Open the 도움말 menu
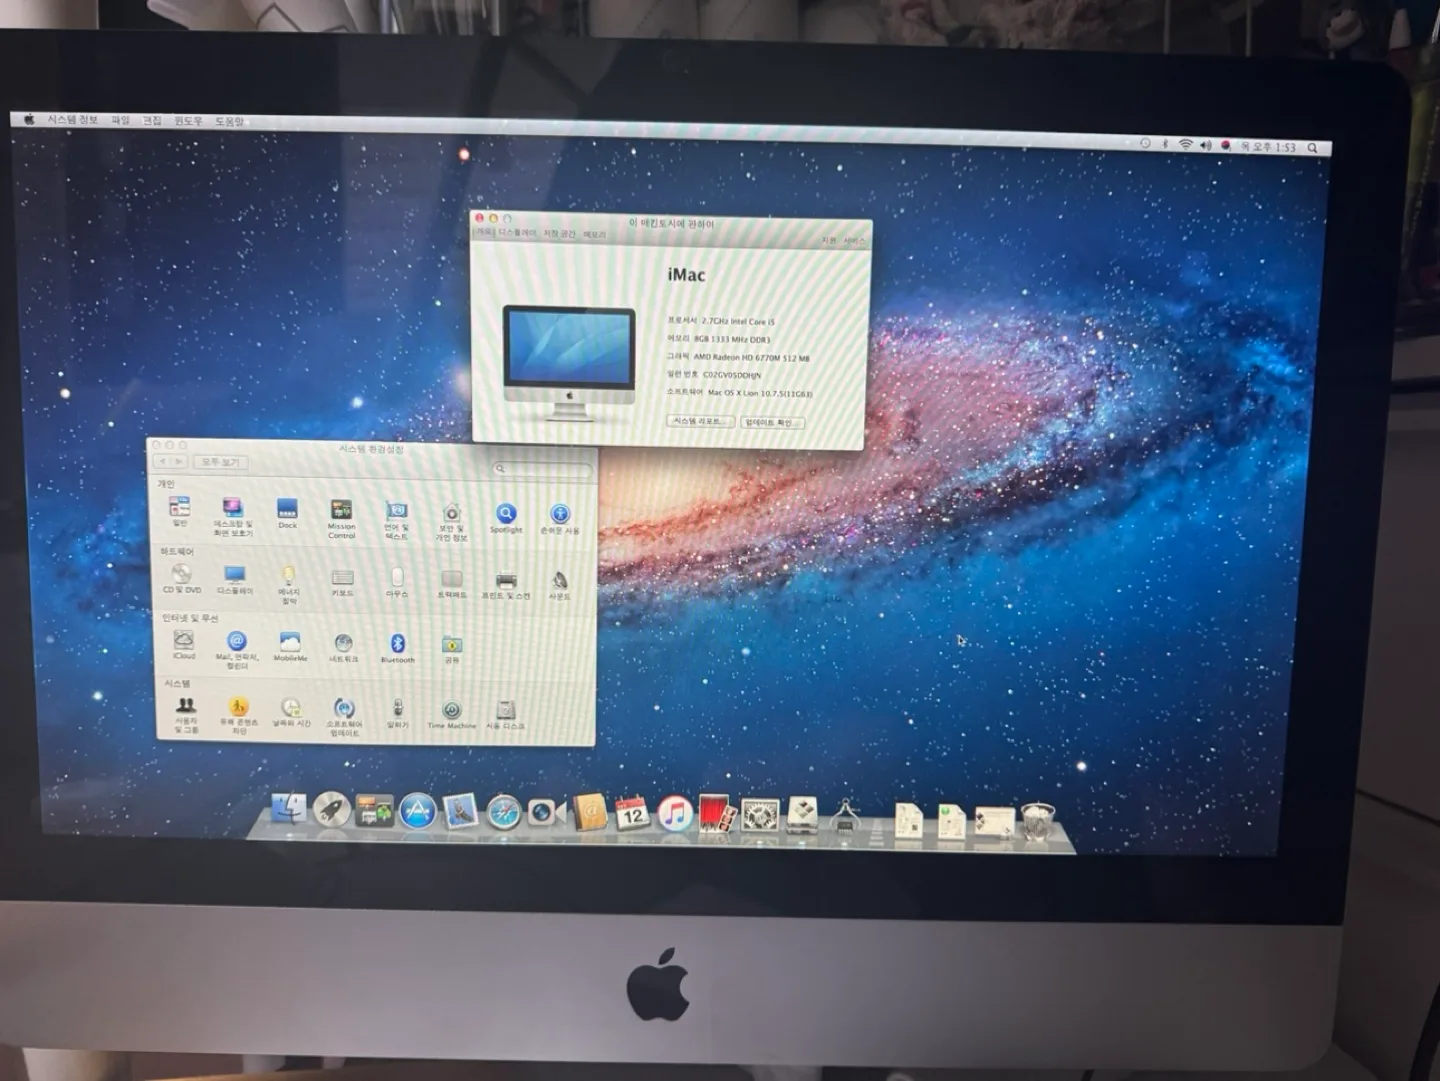This screenshot has height=1081, width=1440. [229, 122]
